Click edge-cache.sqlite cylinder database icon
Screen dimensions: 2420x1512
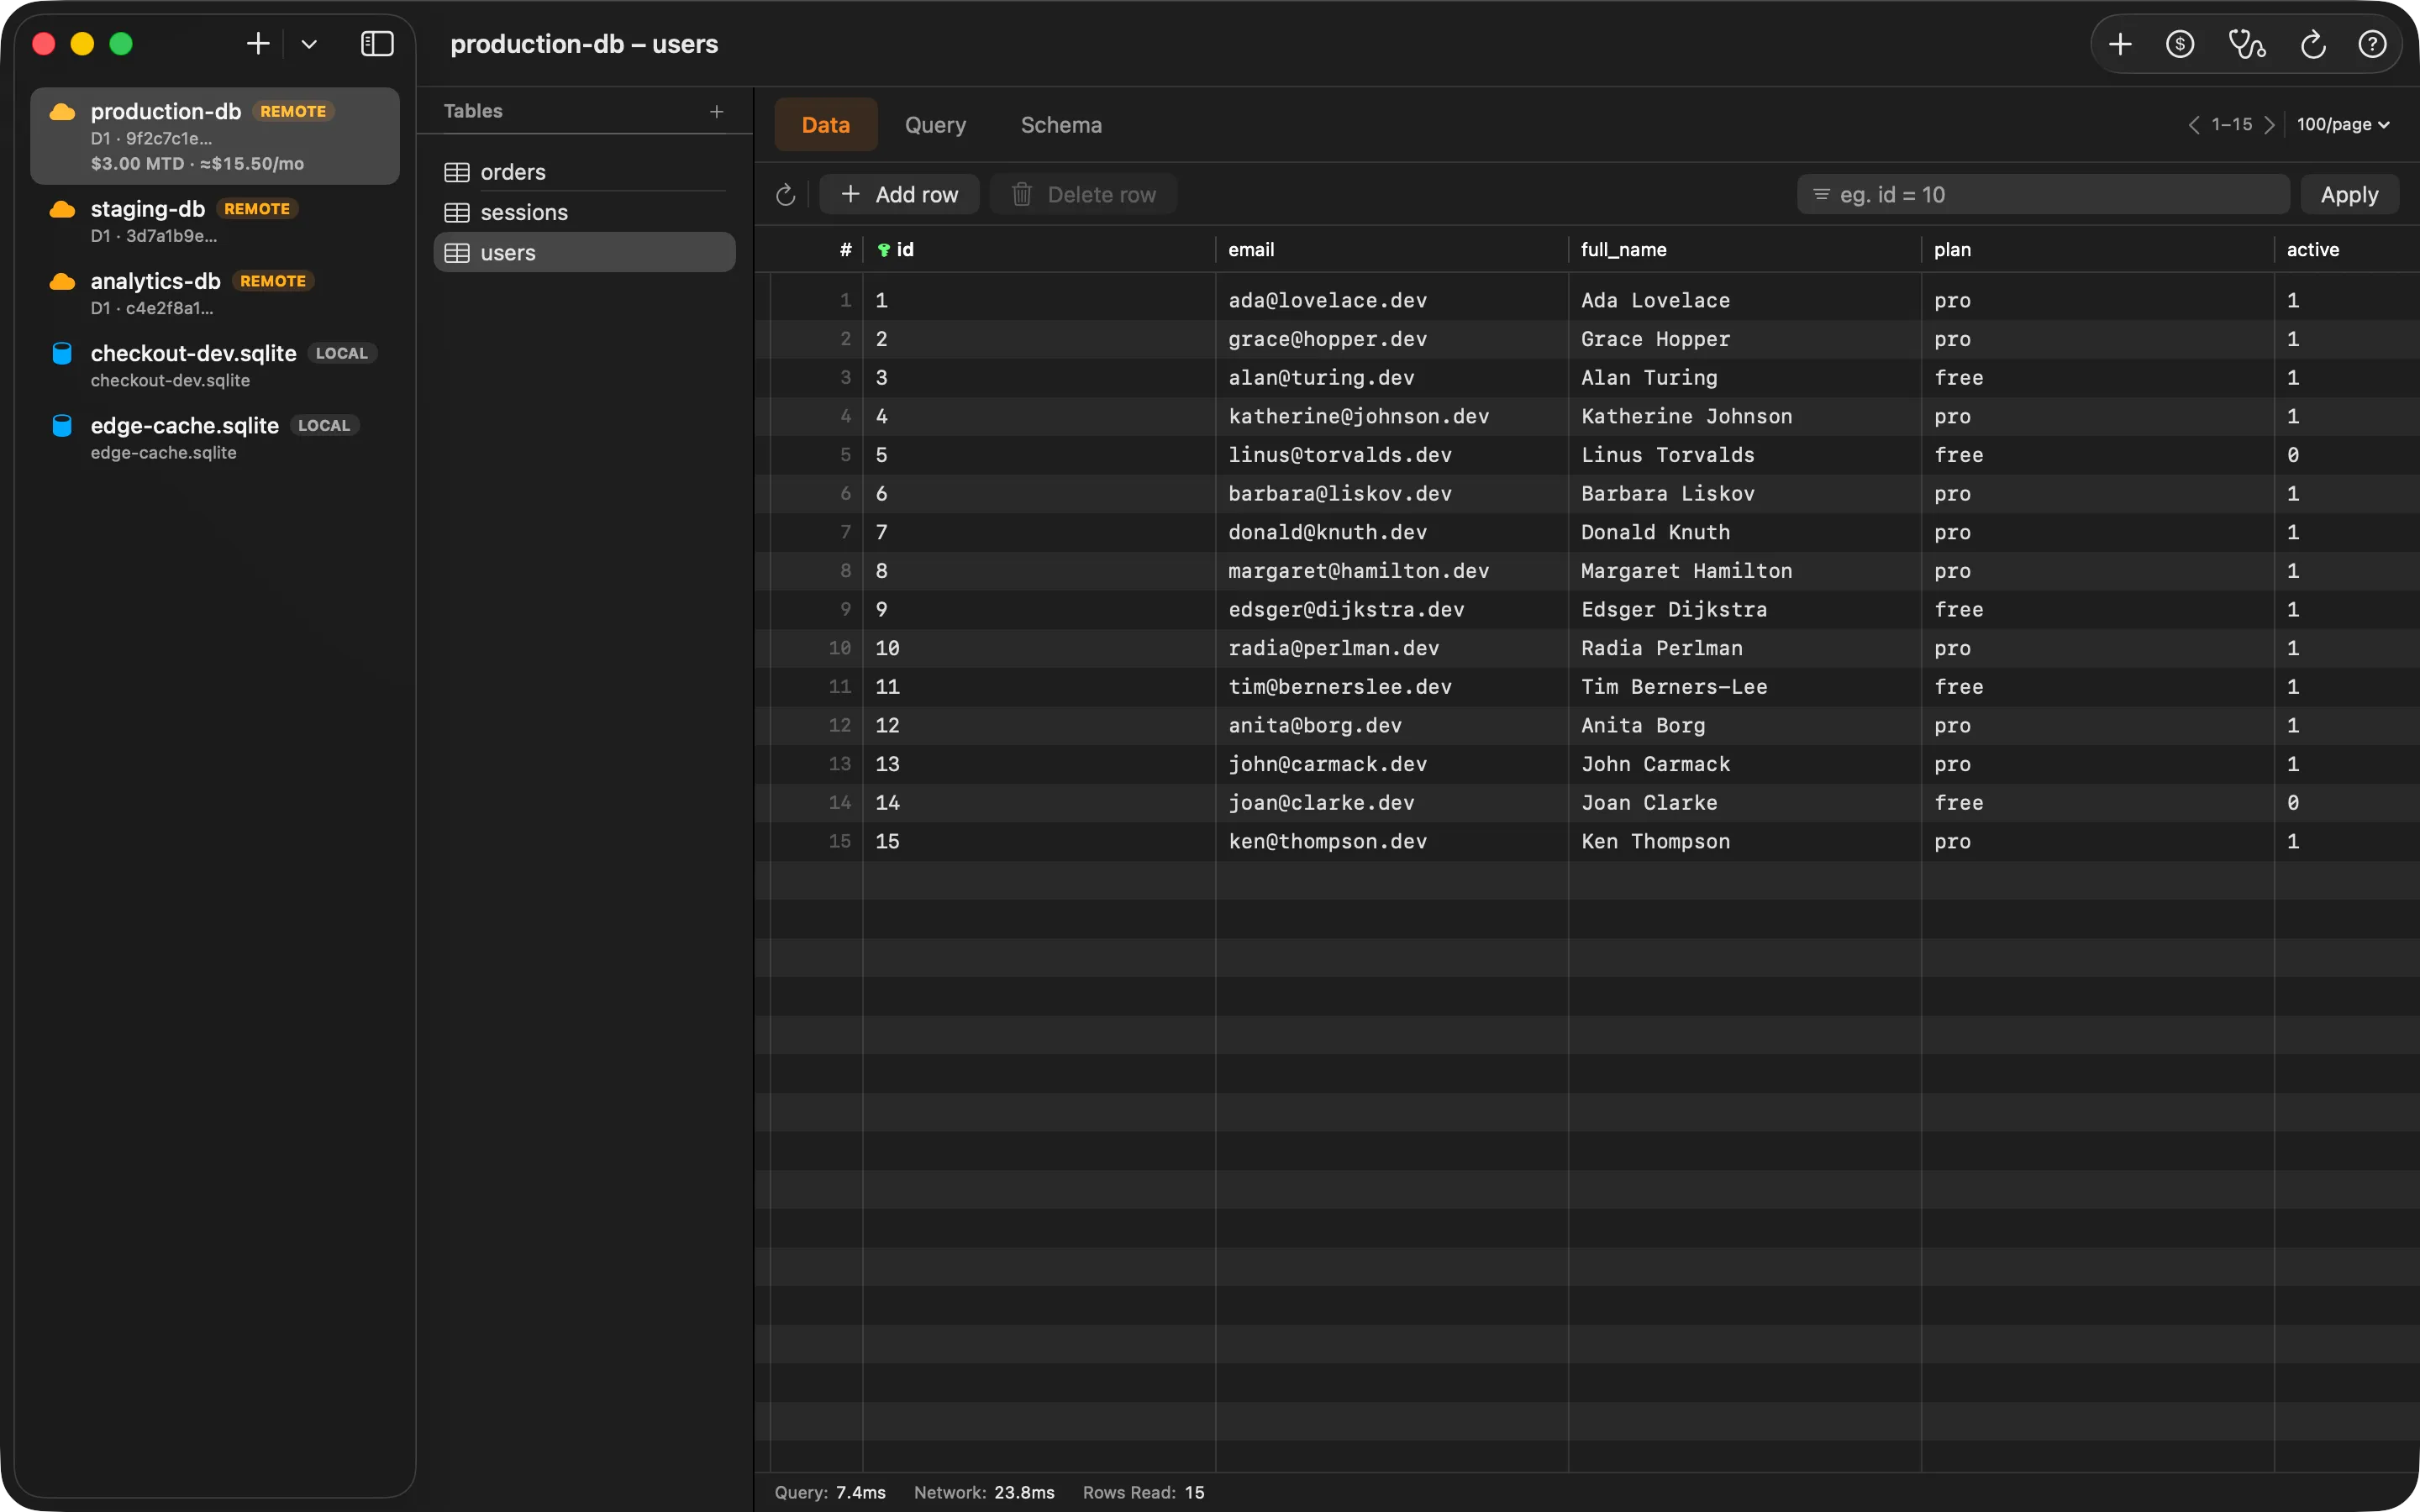[x=62, y=425]
